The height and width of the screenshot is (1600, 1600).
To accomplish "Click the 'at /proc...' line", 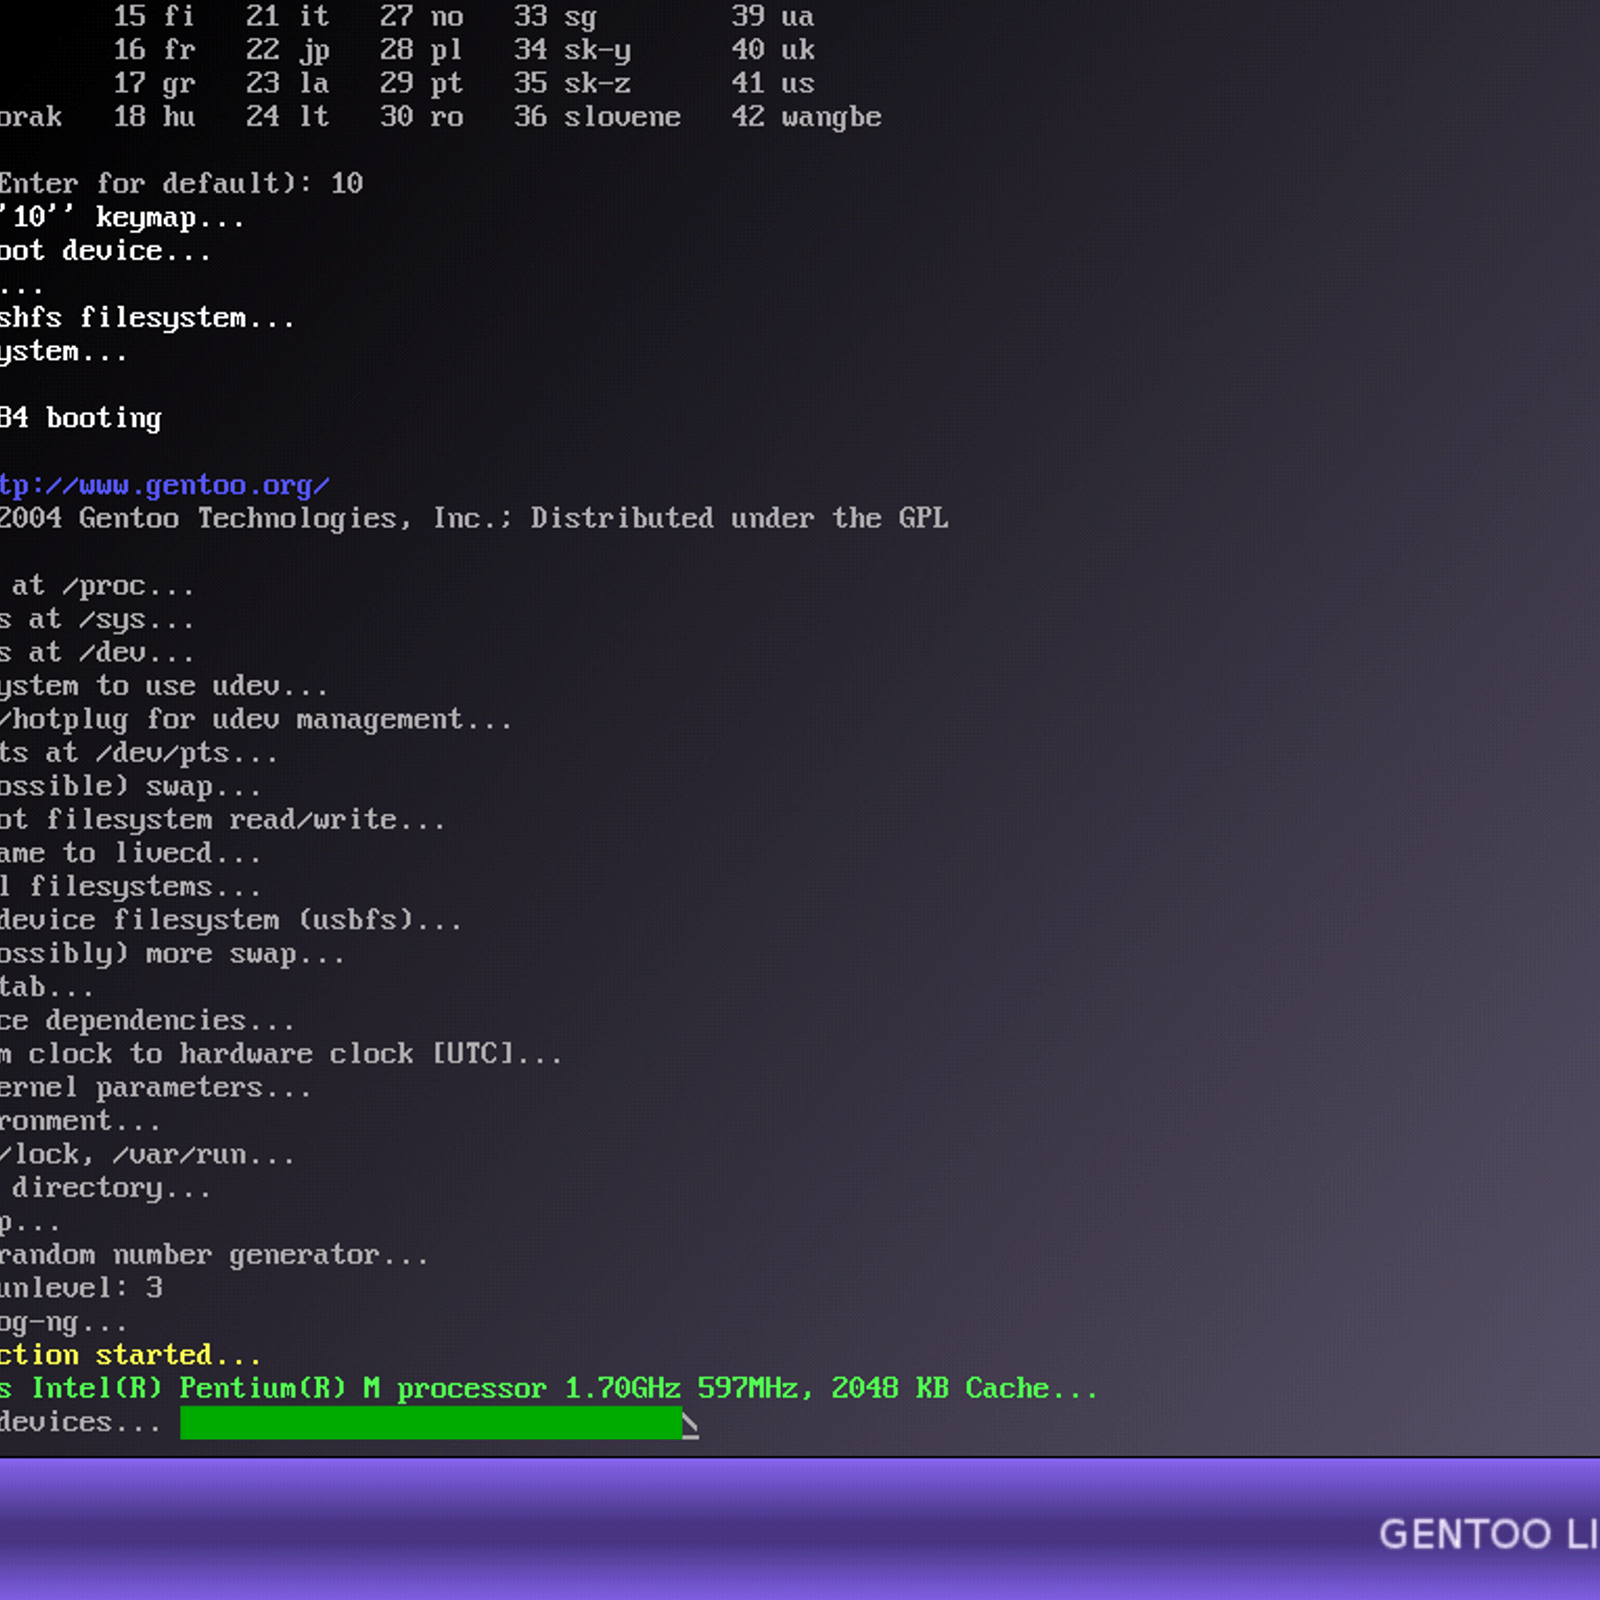I will click(101, 586).
